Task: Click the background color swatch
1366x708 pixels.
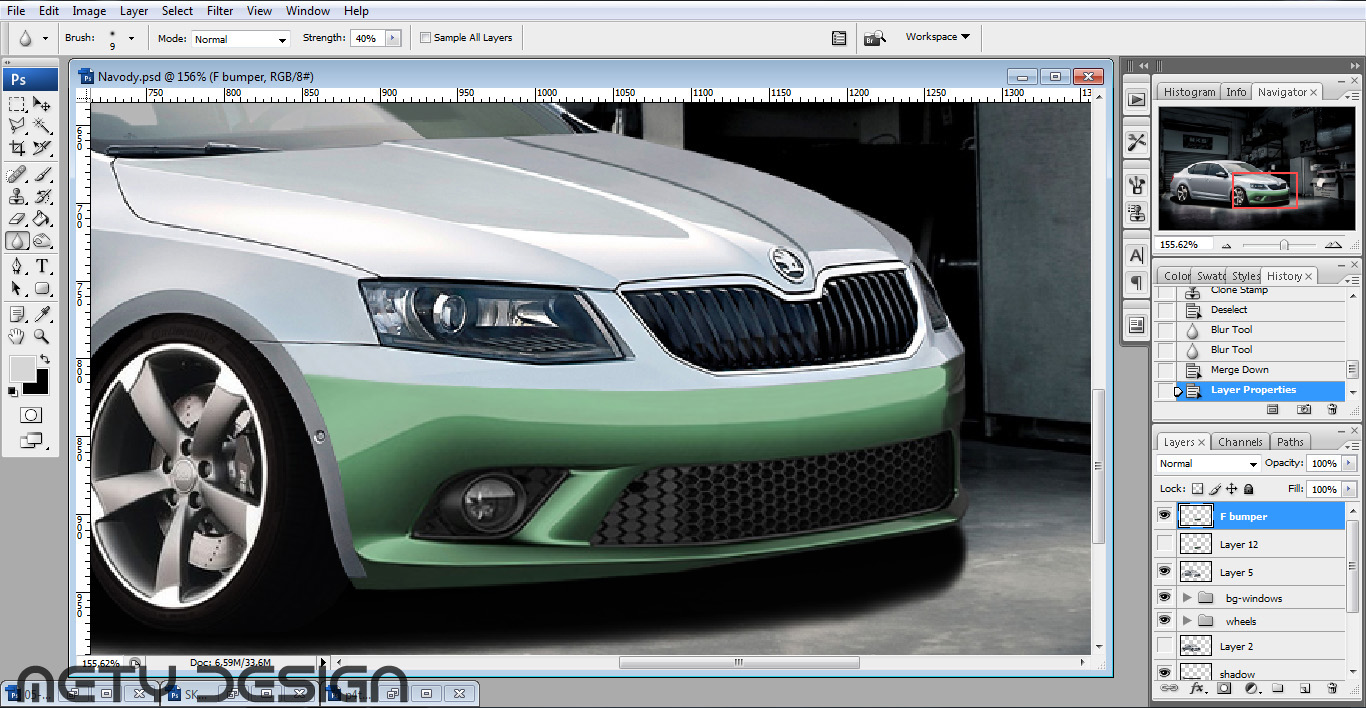Action: [40, 385]
